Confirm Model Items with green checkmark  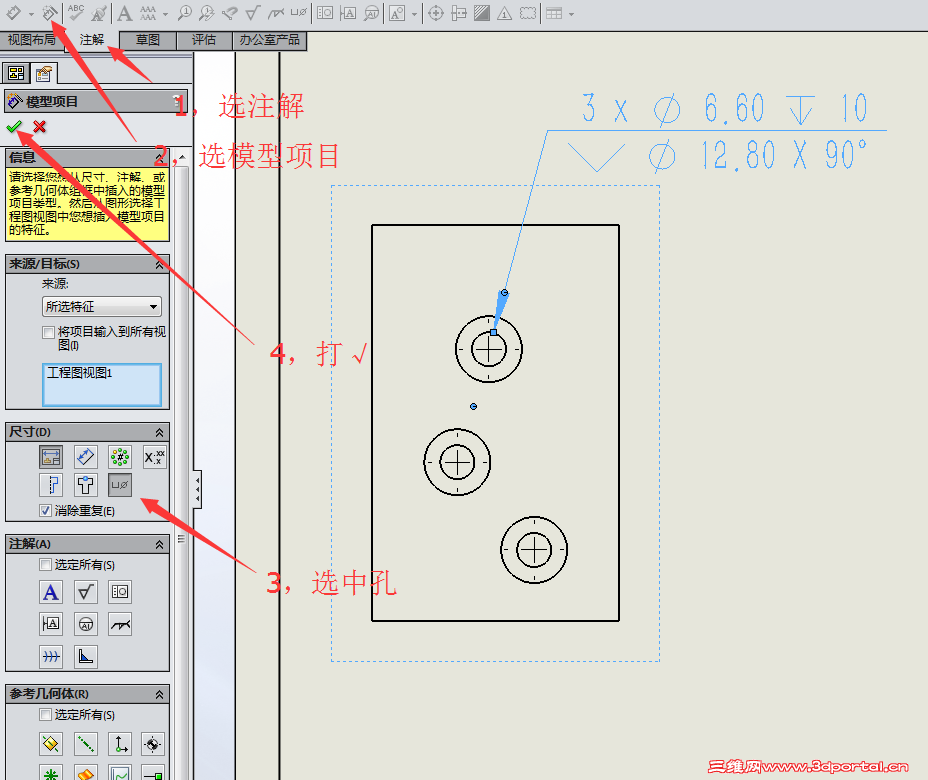click(14, 126)
